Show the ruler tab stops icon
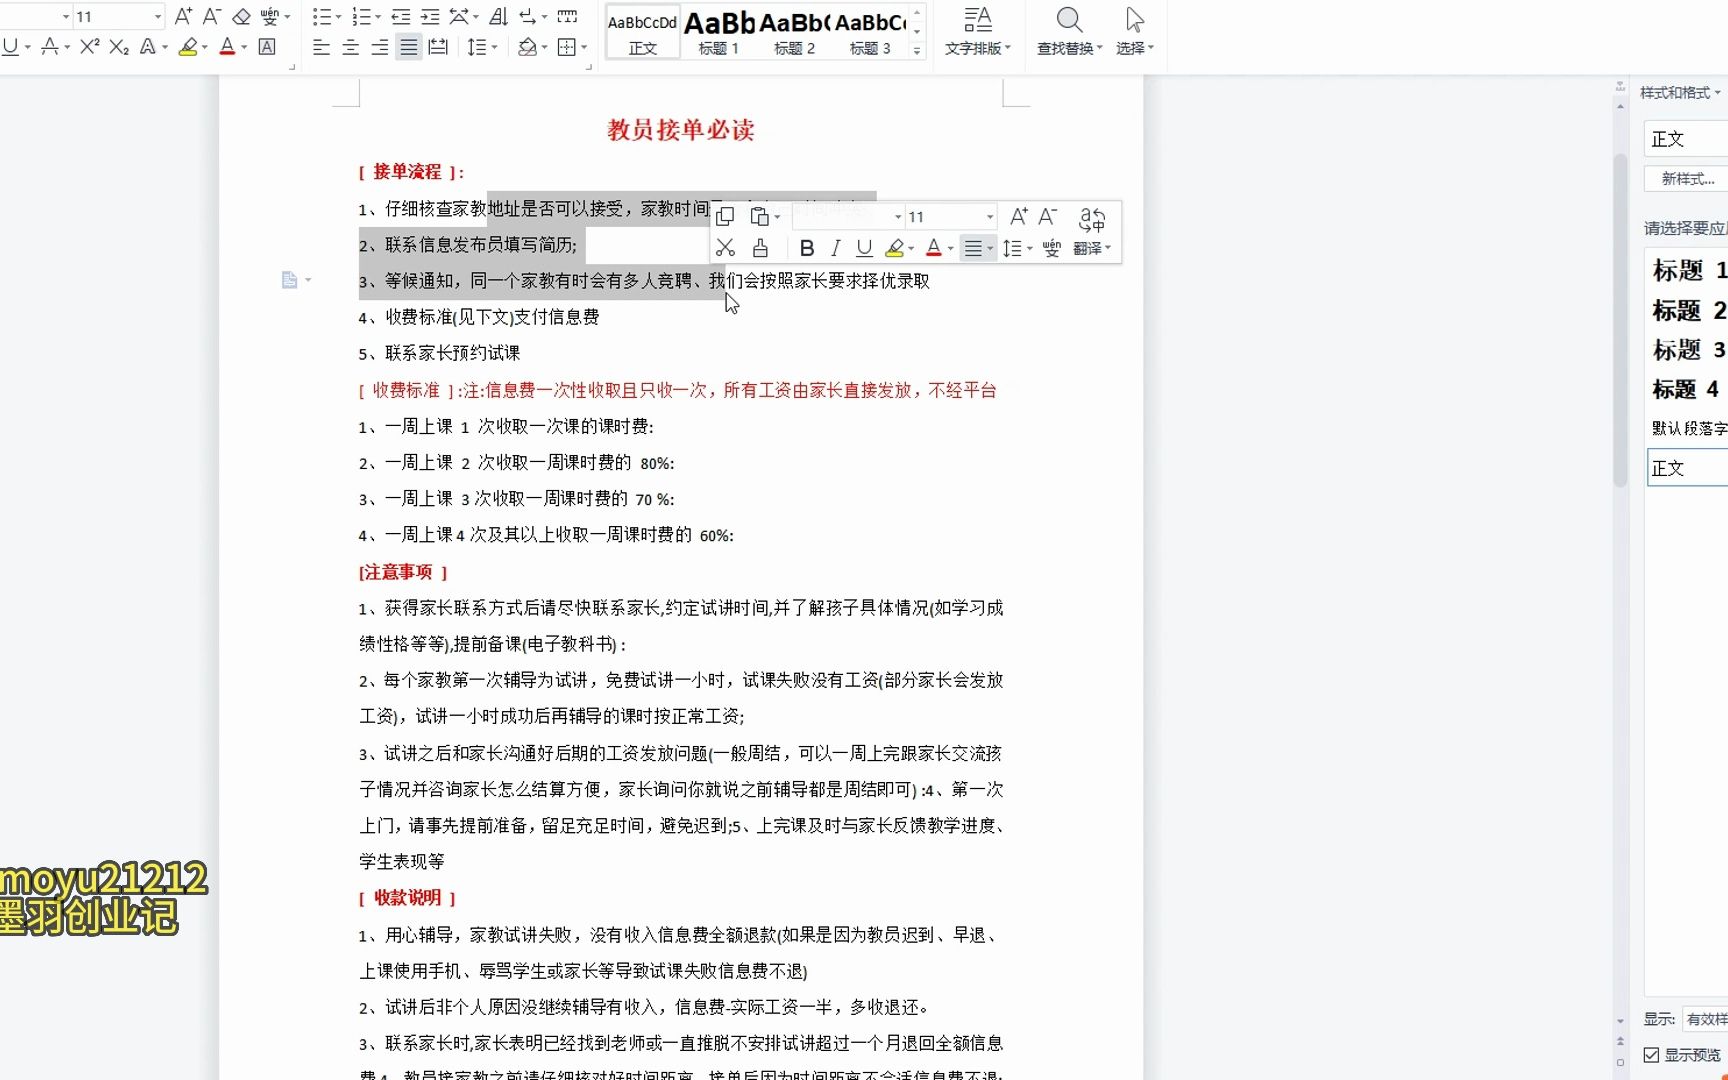1728x1080 pixels. click(x=567, y=17)
